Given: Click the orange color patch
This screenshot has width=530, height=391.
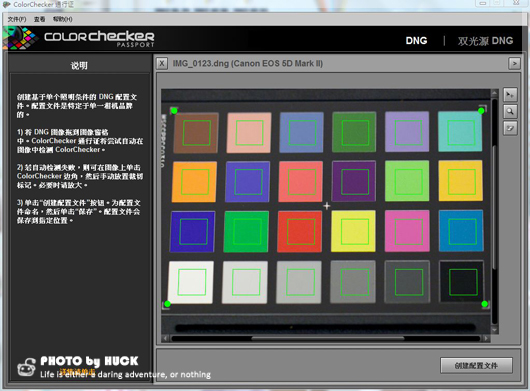Looking at the screenshot, I should coord(194,182).
